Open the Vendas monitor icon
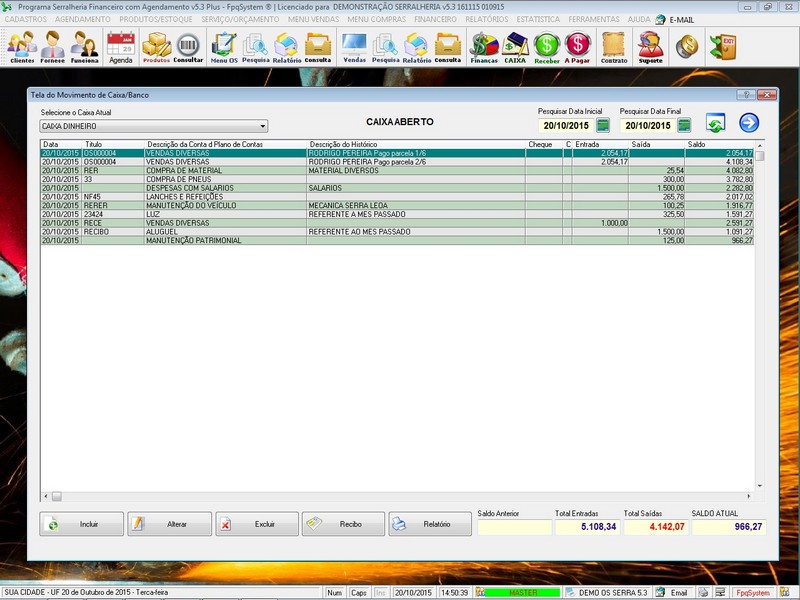 pyautogui.click(x=355, y=47)
